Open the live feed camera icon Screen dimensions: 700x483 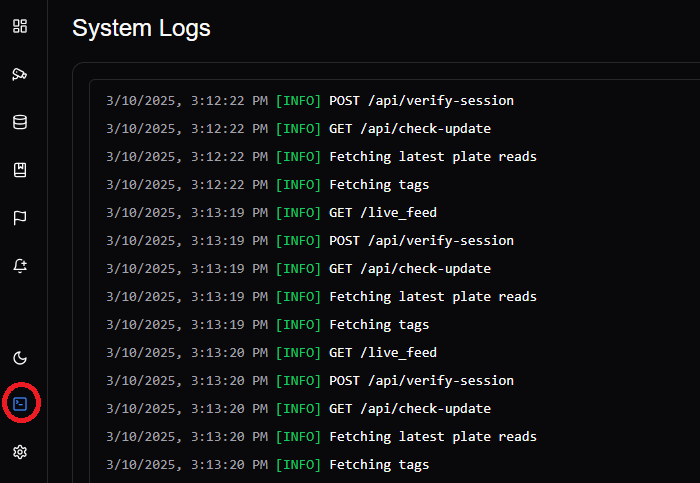(x=20, y=74)
